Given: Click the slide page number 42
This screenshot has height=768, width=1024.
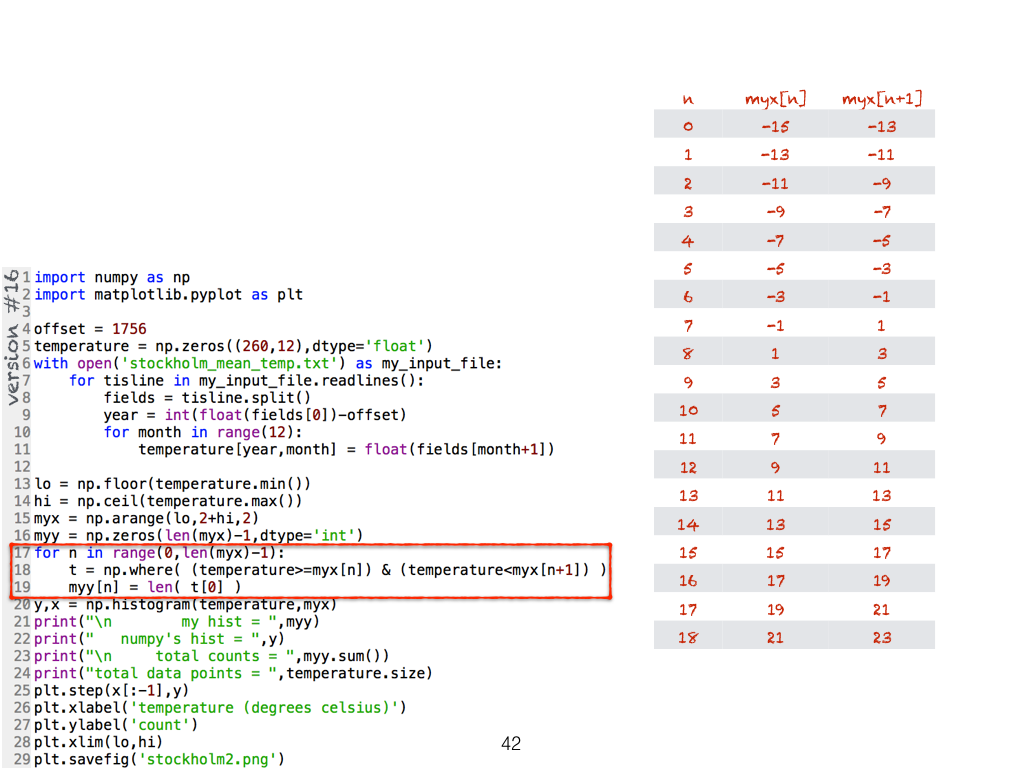Looking at the screenshot, I should (x=511, y=743).
